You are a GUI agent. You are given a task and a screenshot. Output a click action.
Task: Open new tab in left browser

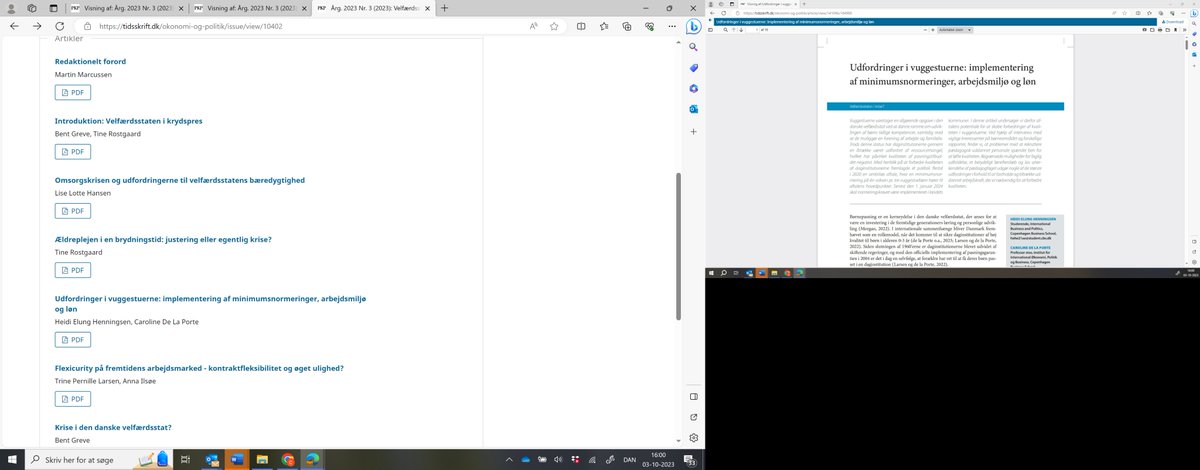click(x=444, y=7)
